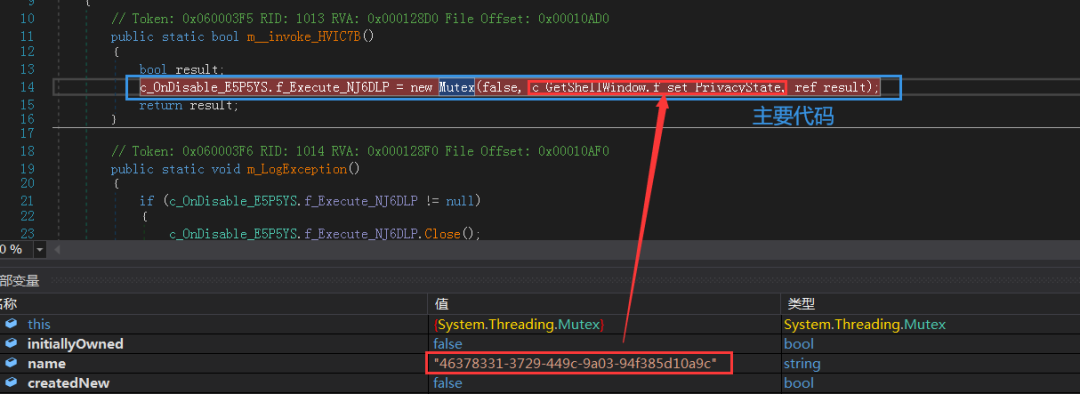The image size is (1080, 394).
Task: Click the m__invoke_HVIC7B method name
Action: 304,37
